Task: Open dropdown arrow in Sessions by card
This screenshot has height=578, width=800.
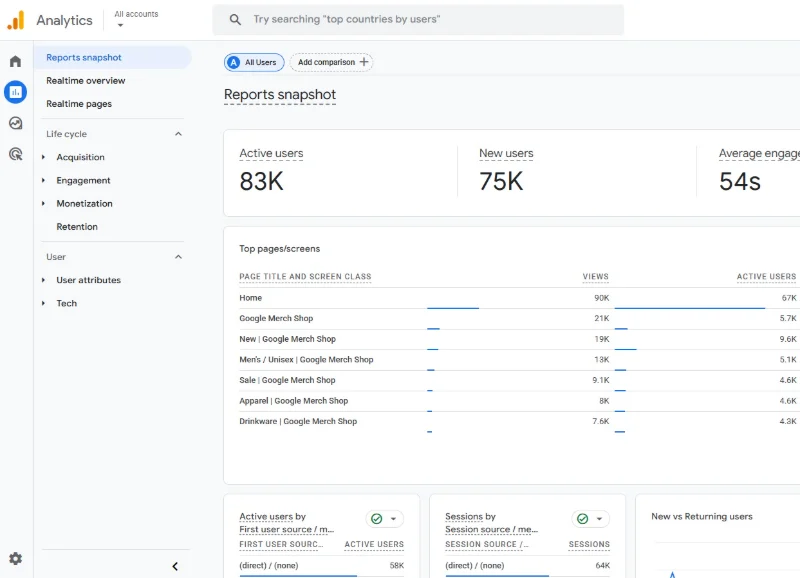Action: coord(599,519)
